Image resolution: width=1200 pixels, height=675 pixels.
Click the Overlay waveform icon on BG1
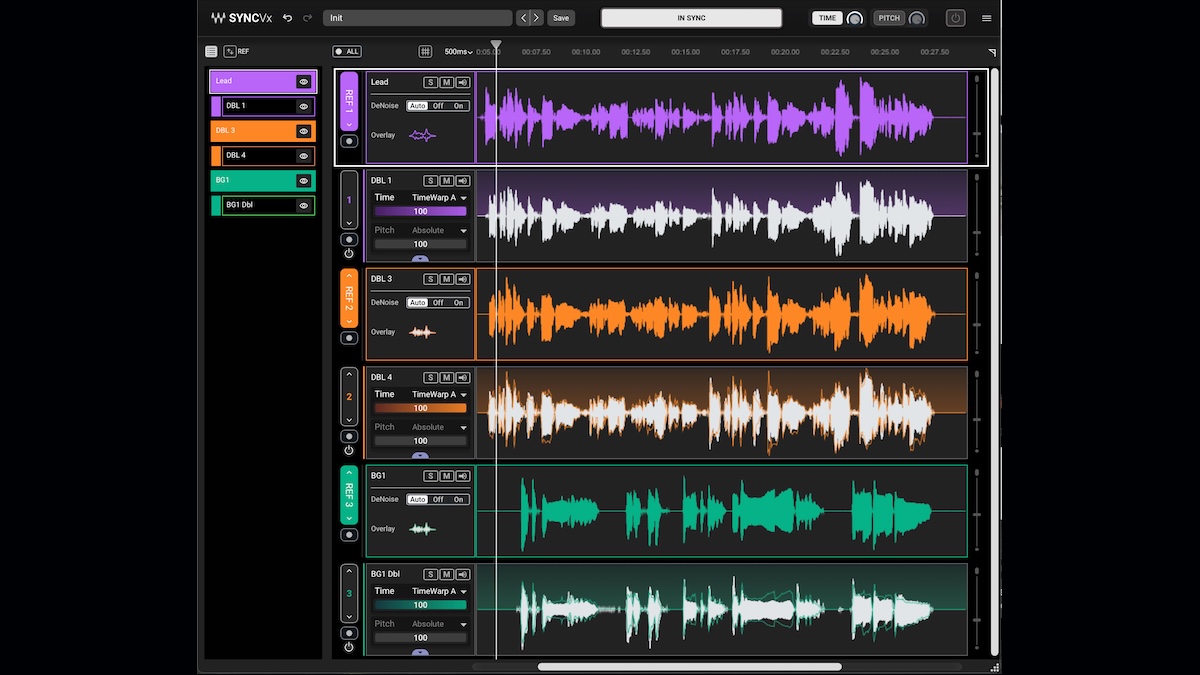coord(424,528)
